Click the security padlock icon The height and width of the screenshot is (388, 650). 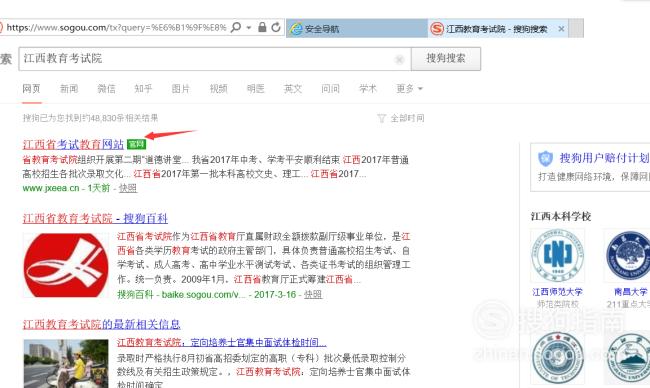pos(262,27)
